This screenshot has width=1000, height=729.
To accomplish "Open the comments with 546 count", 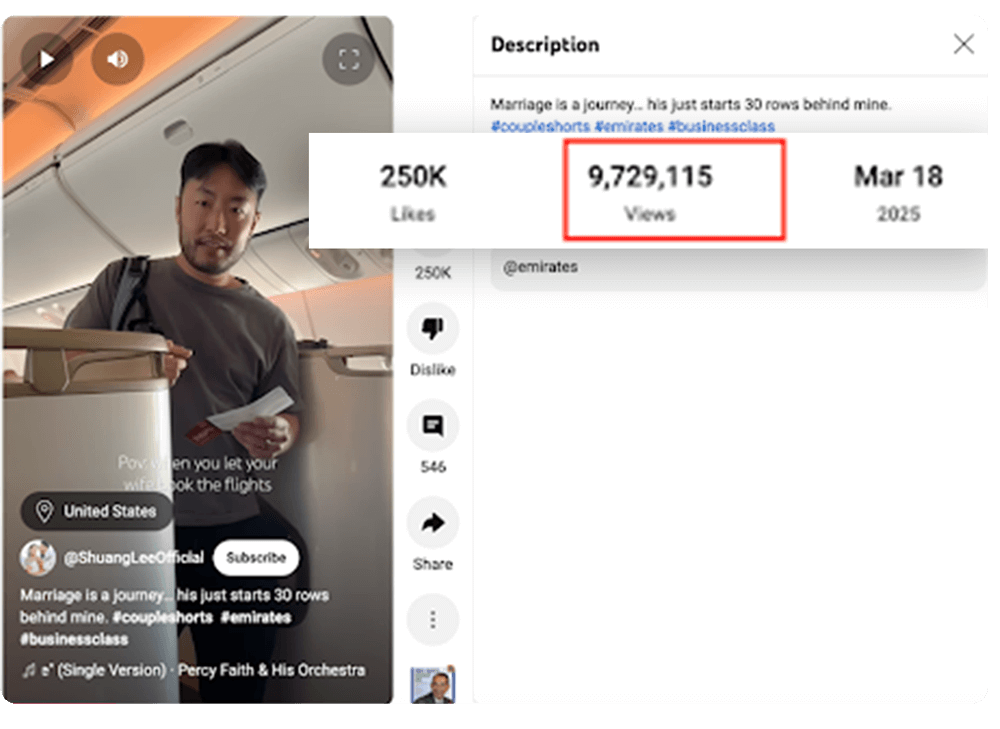I will coord(432,425).
